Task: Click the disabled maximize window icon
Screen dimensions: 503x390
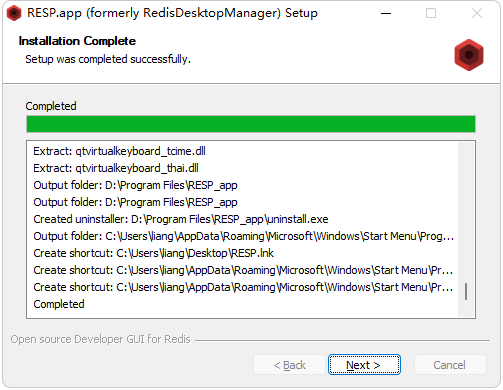Action: click(431, 13)
